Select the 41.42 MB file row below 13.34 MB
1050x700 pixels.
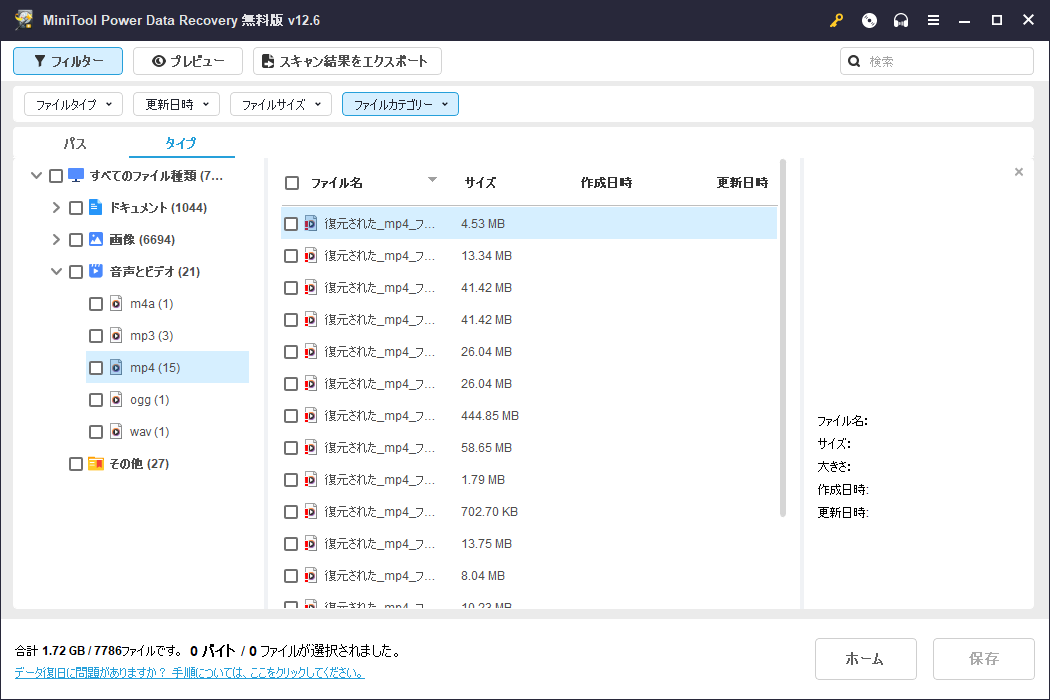coord(529,287)
